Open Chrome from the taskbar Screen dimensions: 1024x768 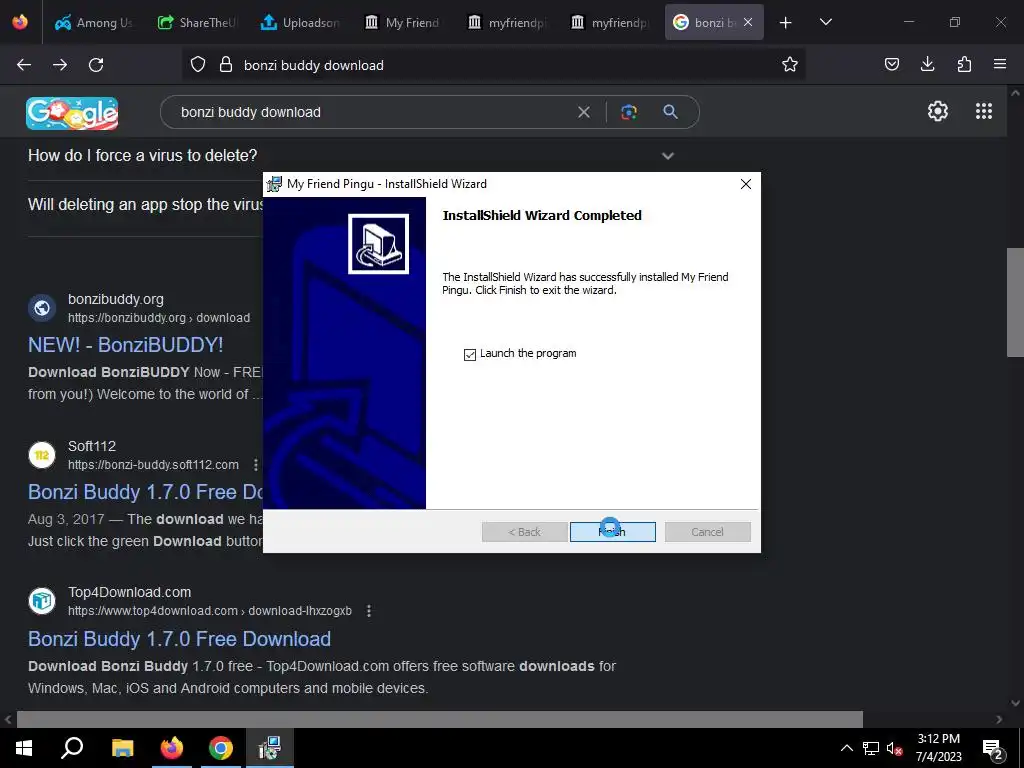tap(221, 748)
